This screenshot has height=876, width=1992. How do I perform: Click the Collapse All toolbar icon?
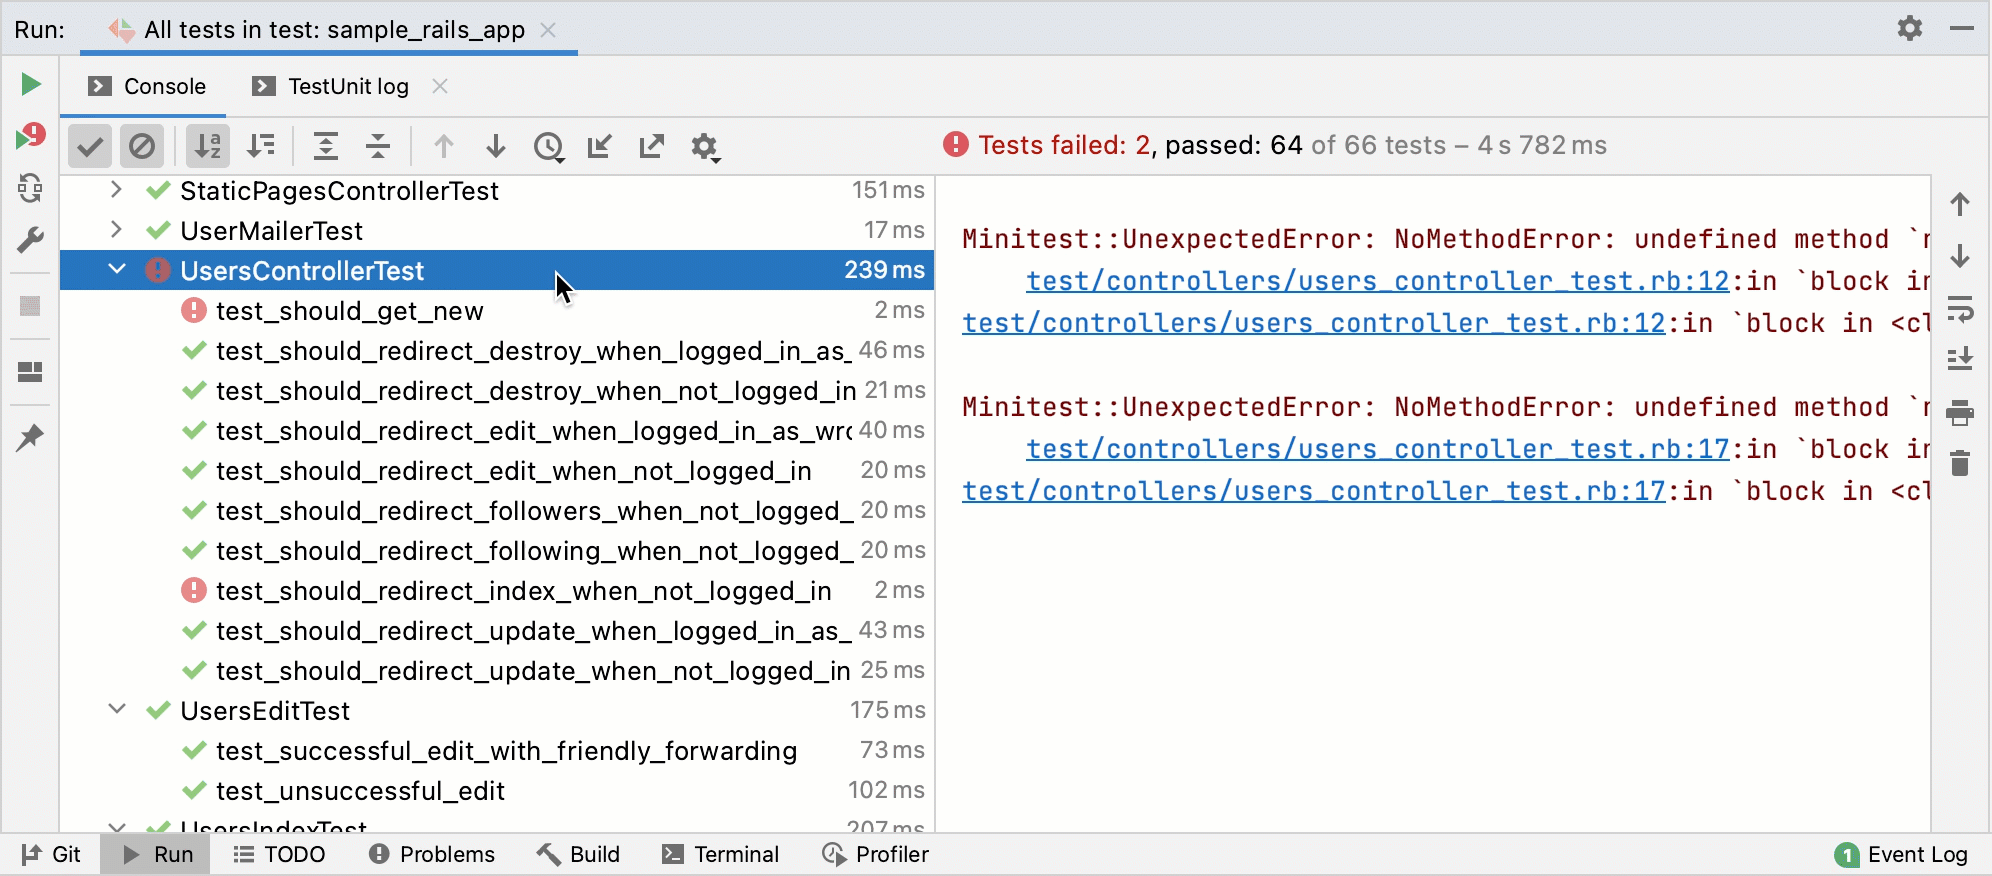click(x=378, y=147)
